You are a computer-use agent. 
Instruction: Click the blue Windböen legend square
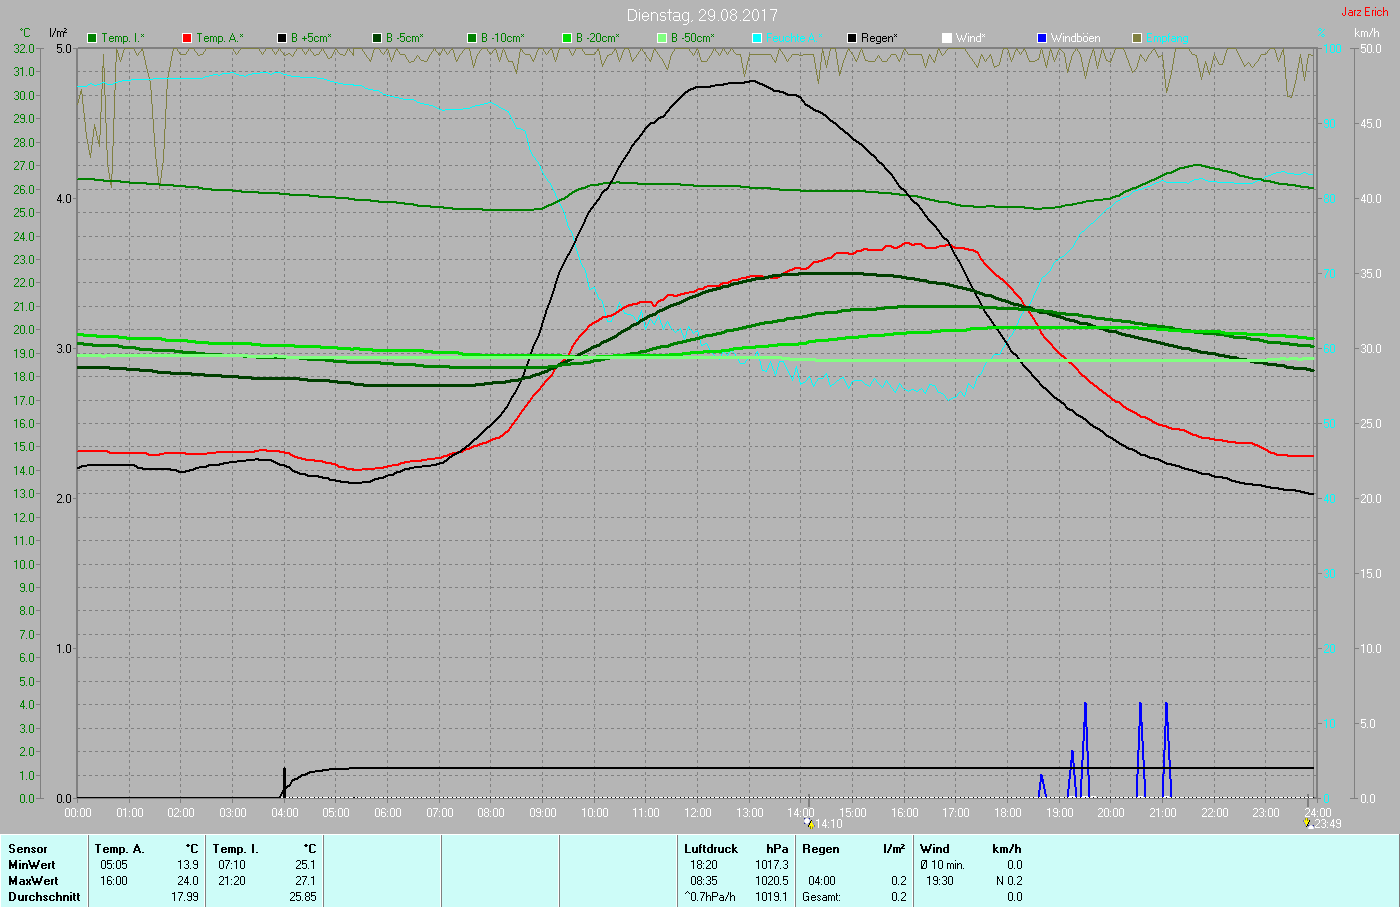click(1042, 38)
